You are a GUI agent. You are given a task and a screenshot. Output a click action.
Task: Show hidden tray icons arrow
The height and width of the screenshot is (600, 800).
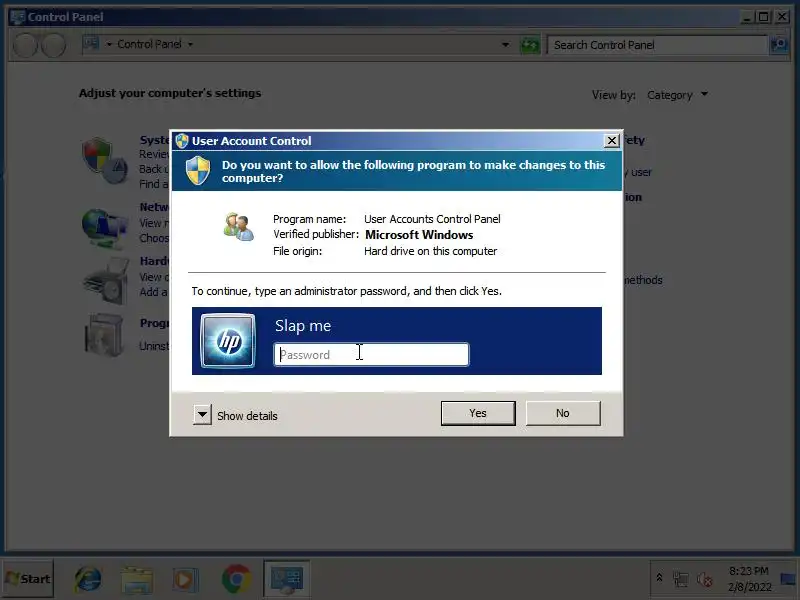(659, 578)
